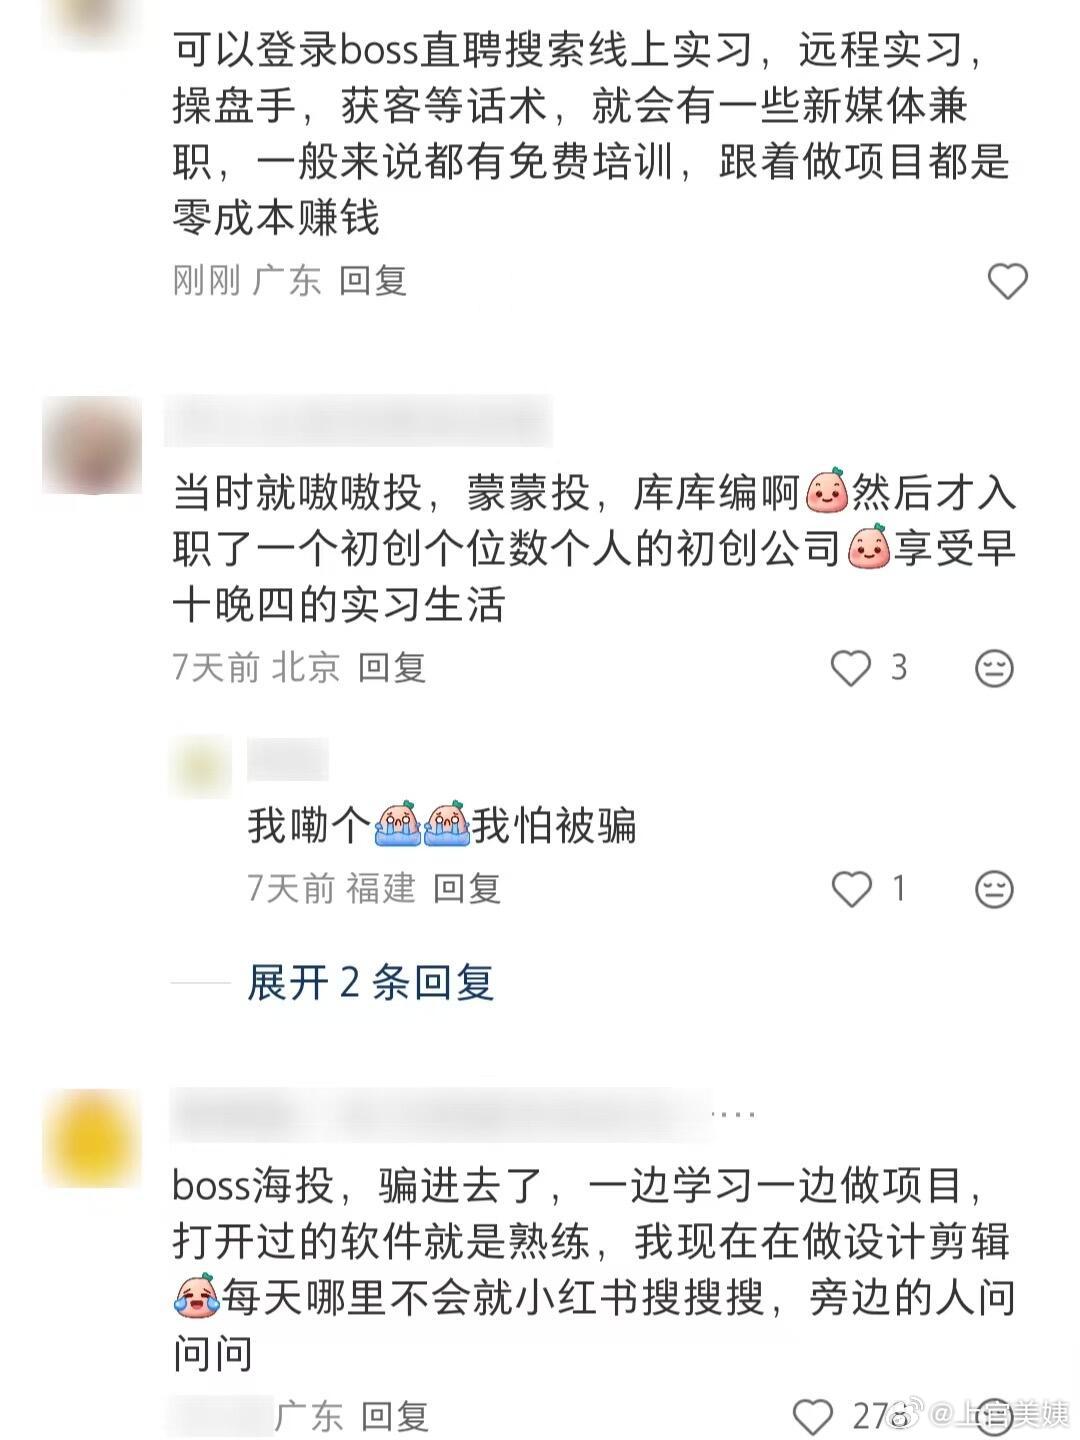
Task: Like the Guangdong boss直聘 comment via heart icon
Action: [1007, 281]
